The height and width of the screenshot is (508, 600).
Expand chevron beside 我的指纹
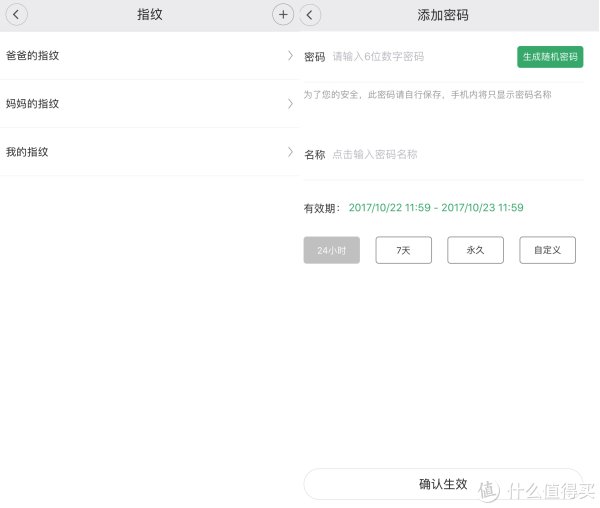point(290,152)
